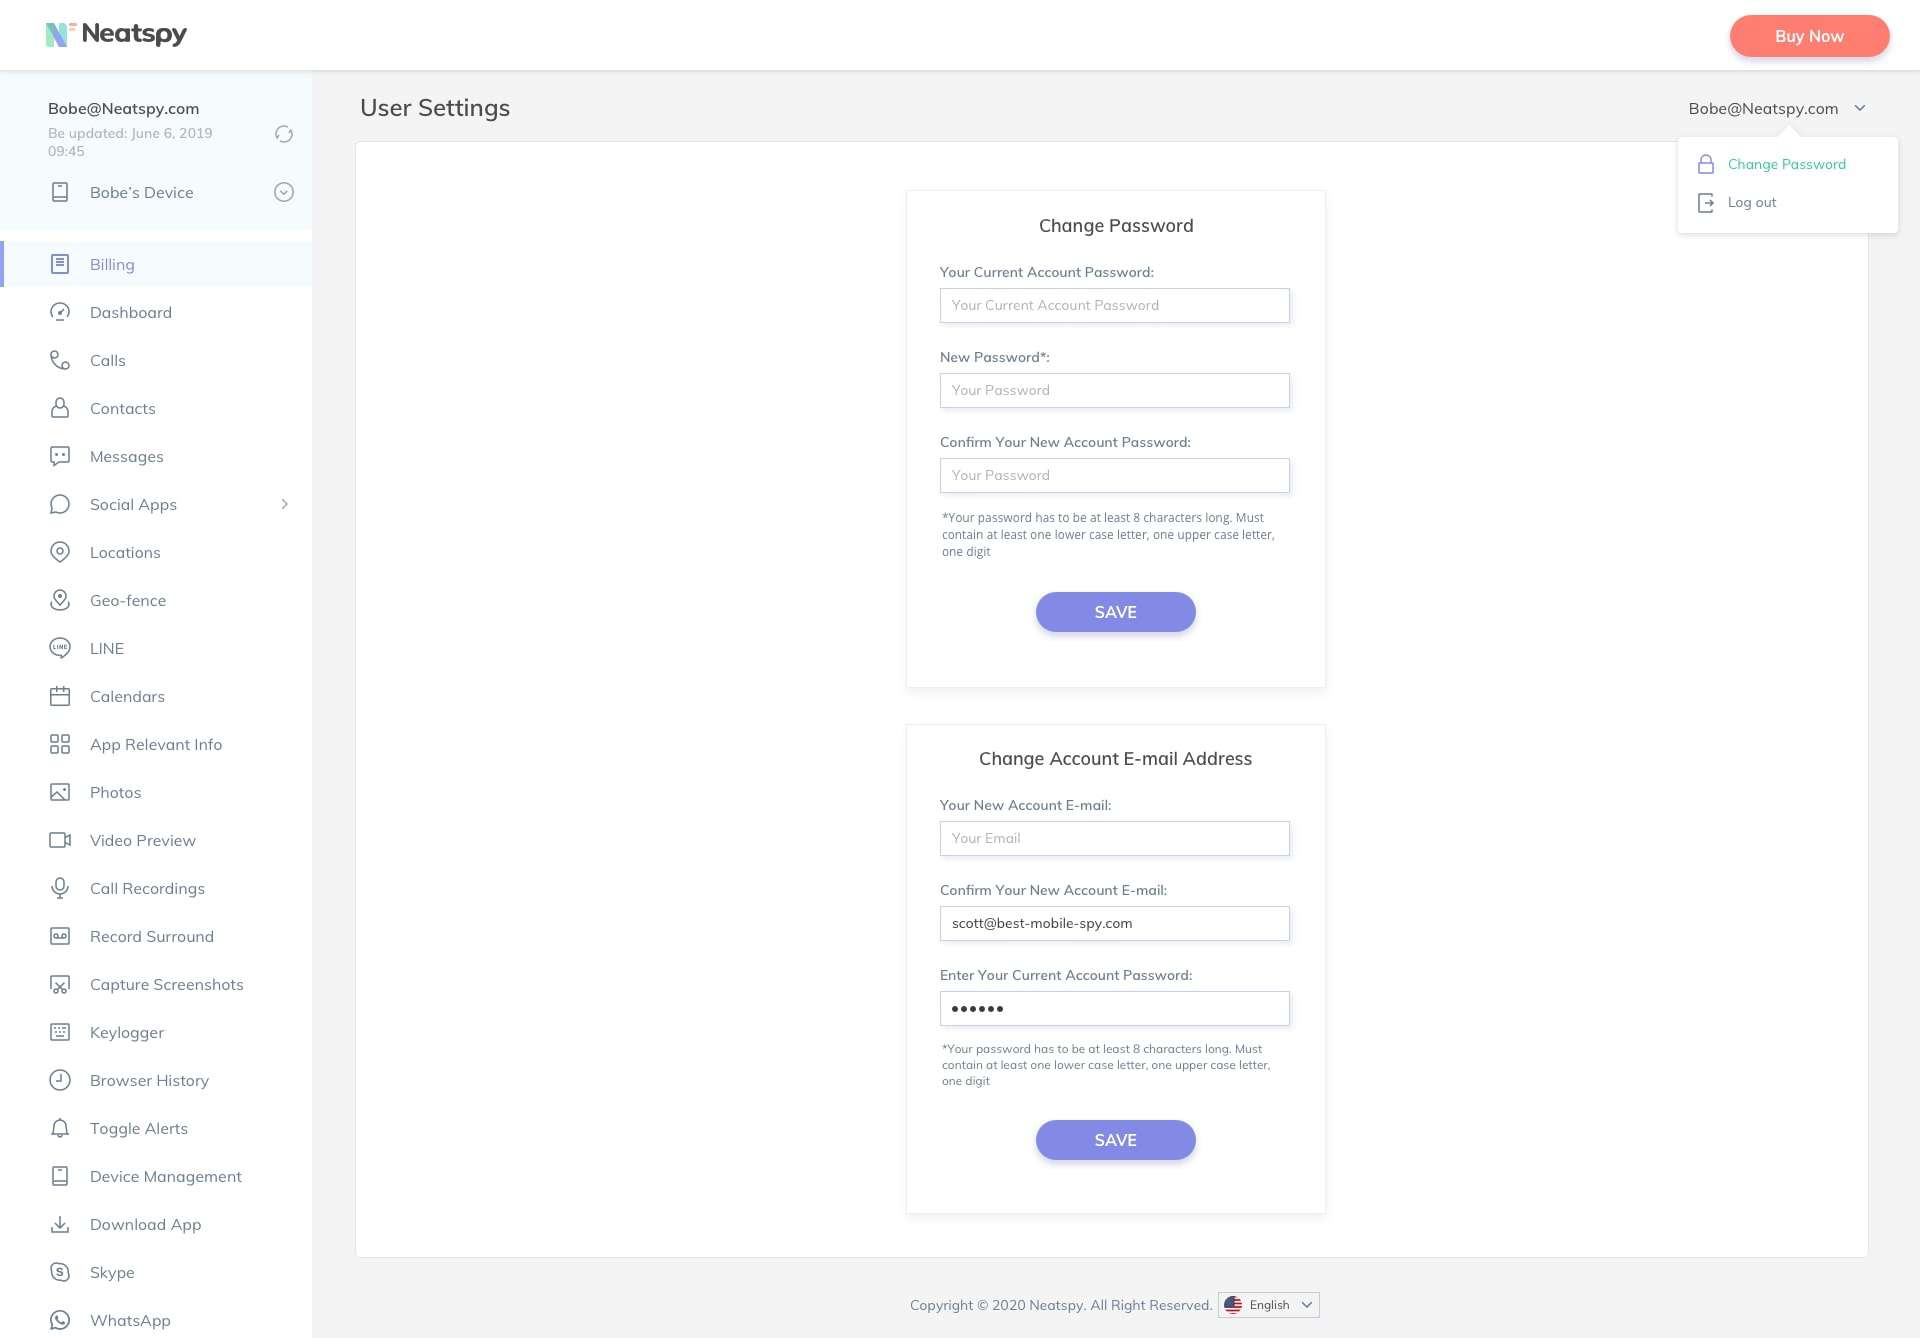Open the English language selector
This screenshot has width=1920, height=1338.
1269,1305
